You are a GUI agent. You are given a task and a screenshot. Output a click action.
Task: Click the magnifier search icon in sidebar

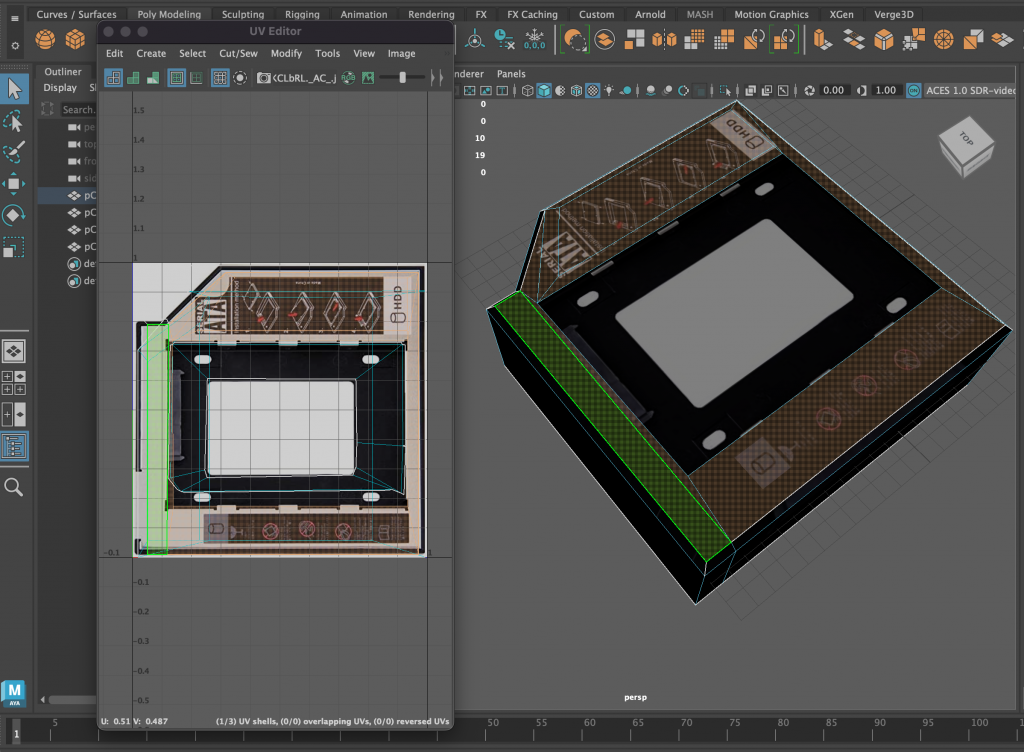pos(14,486)
